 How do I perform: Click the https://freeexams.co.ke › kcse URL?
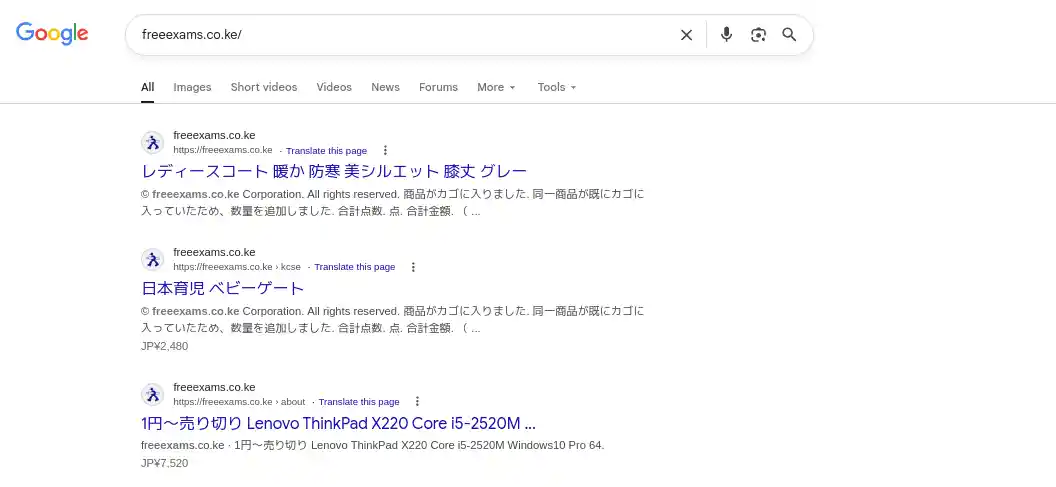[x=237, y=267]
